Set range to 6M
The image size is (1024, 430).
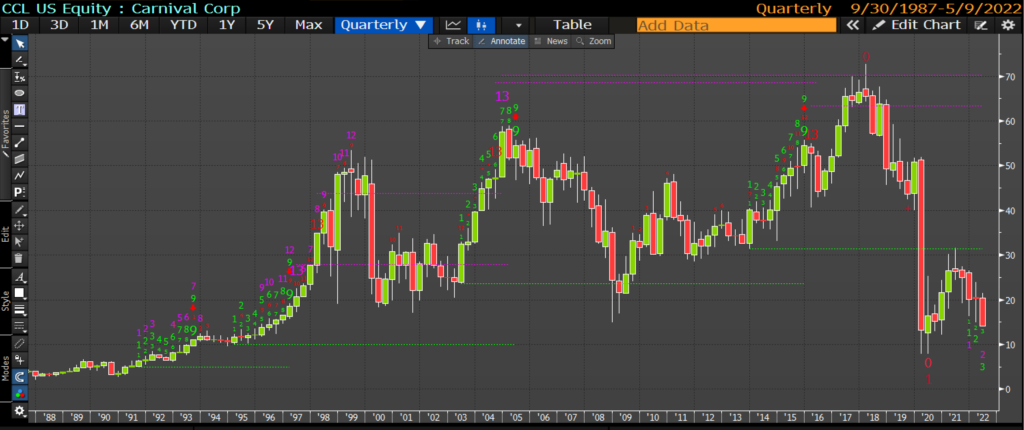[x=138, y=25]
